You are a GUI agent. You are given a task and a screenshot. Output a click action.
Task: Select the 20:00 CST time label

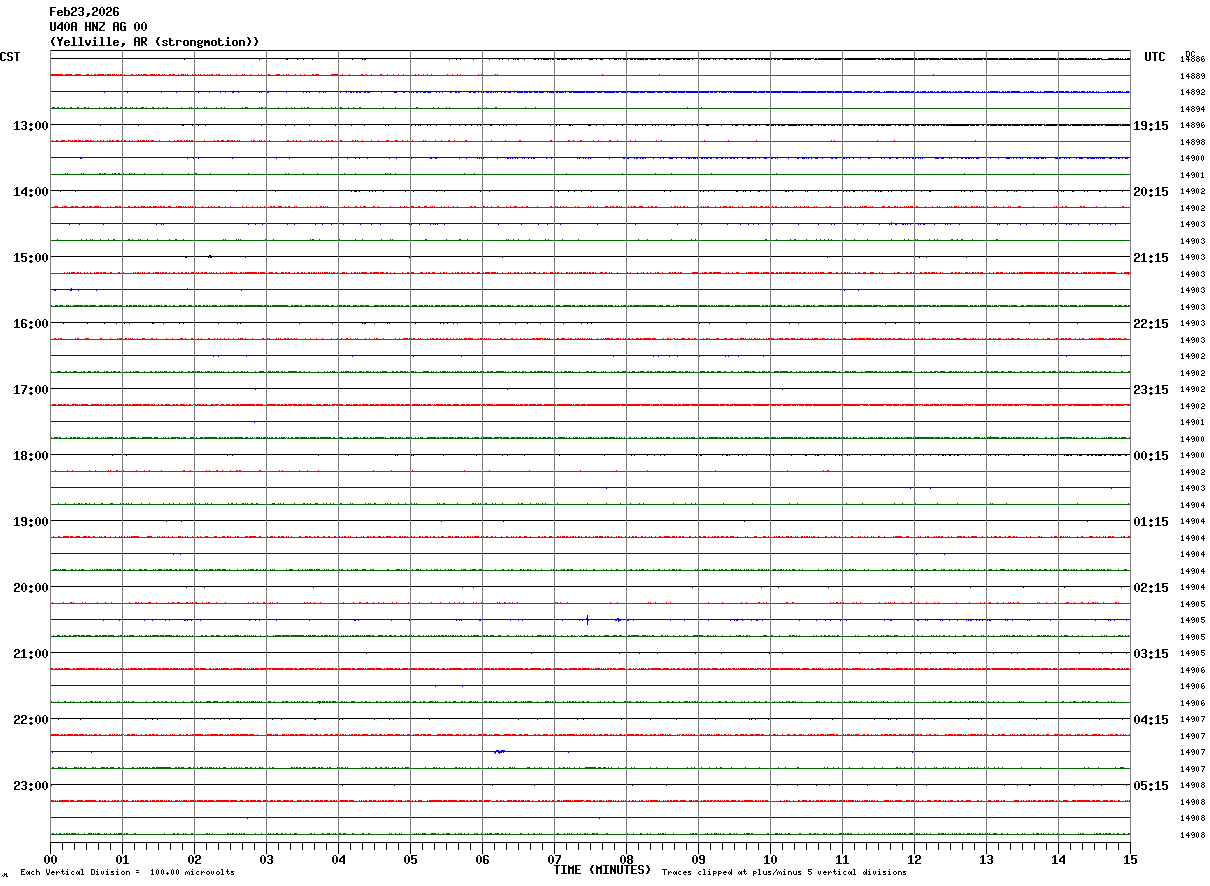31,588
